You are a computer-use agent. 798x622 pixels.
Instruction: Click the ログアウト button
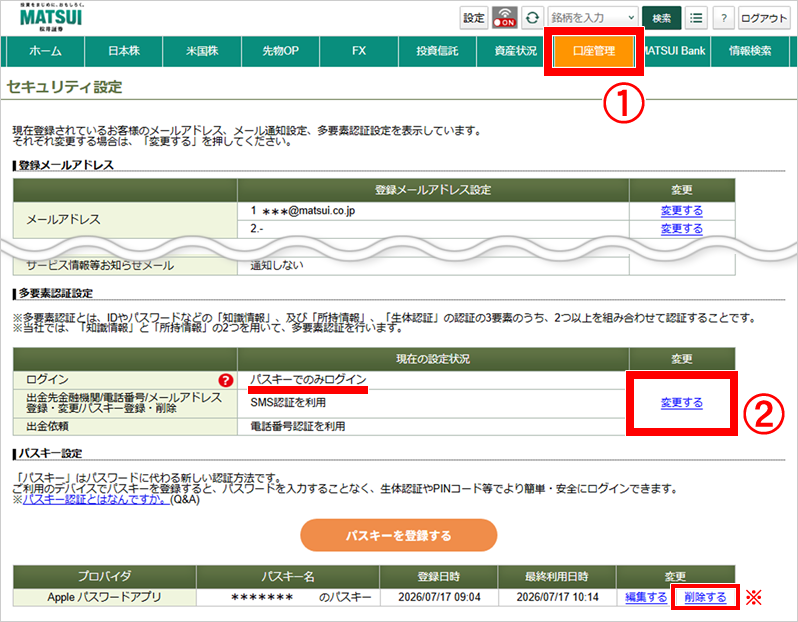[x=763, y=18]
